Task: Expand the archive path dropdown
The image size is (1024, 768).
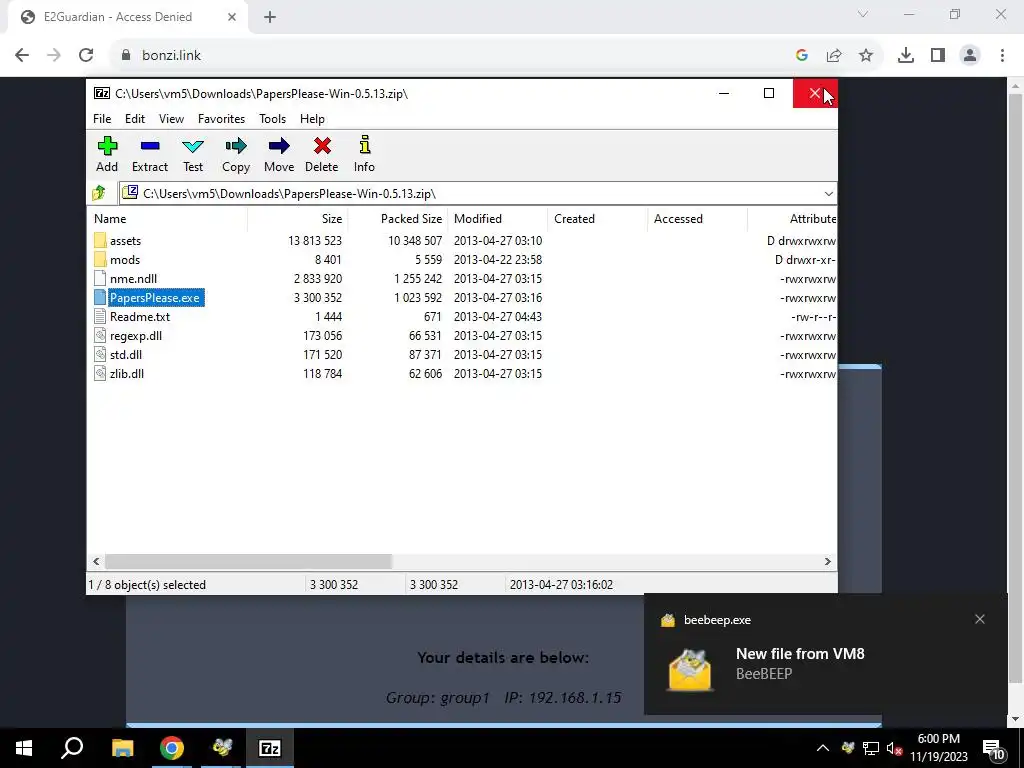Action: point(828,193)
